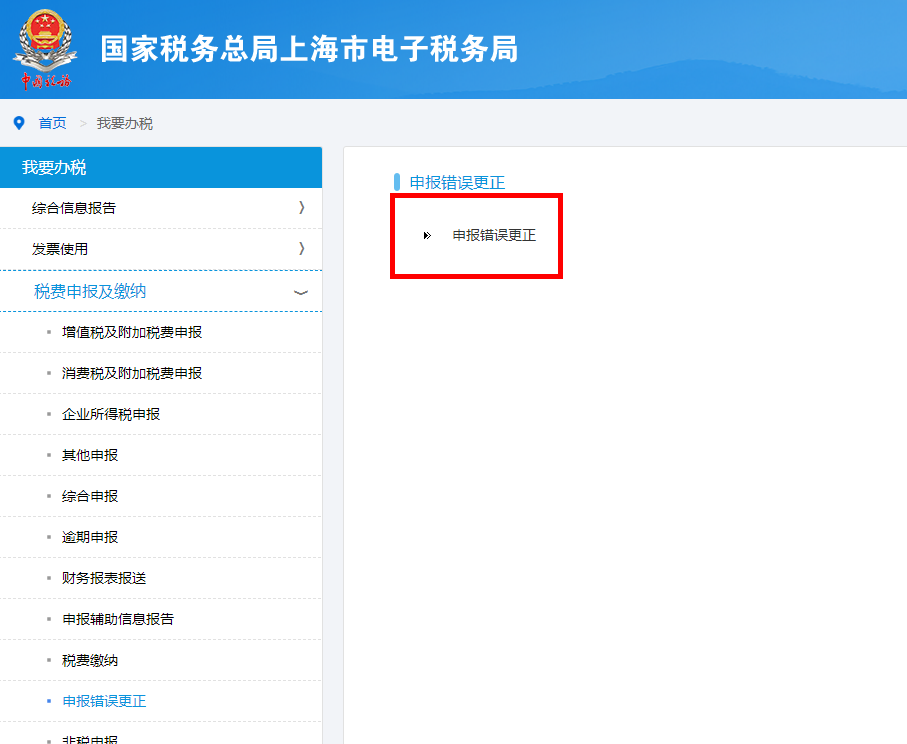Image resolution: width=907 pixels, height=744 pixels.
Task: Select 其他申报 in sidebar
Action: tap(90, 455)
